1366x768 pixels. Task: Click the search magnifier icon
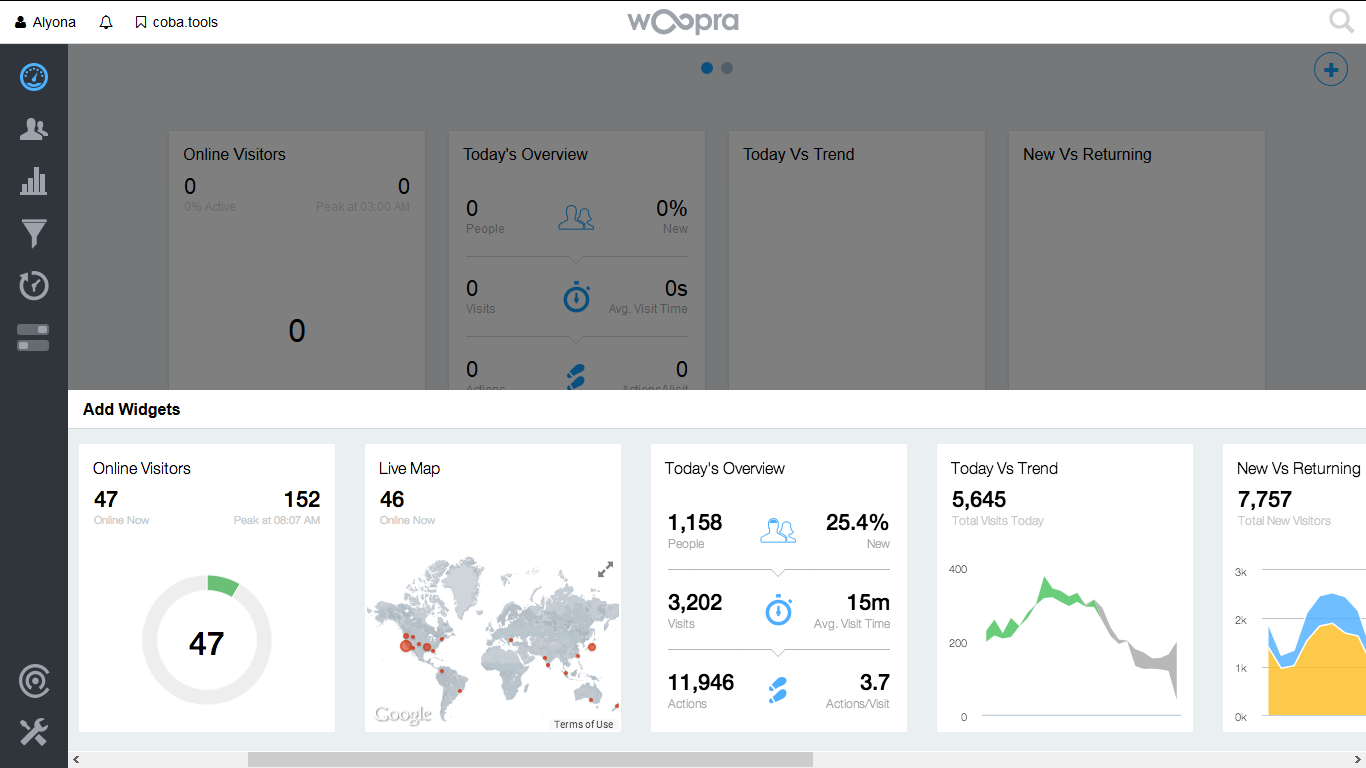tap(1341, 21)
